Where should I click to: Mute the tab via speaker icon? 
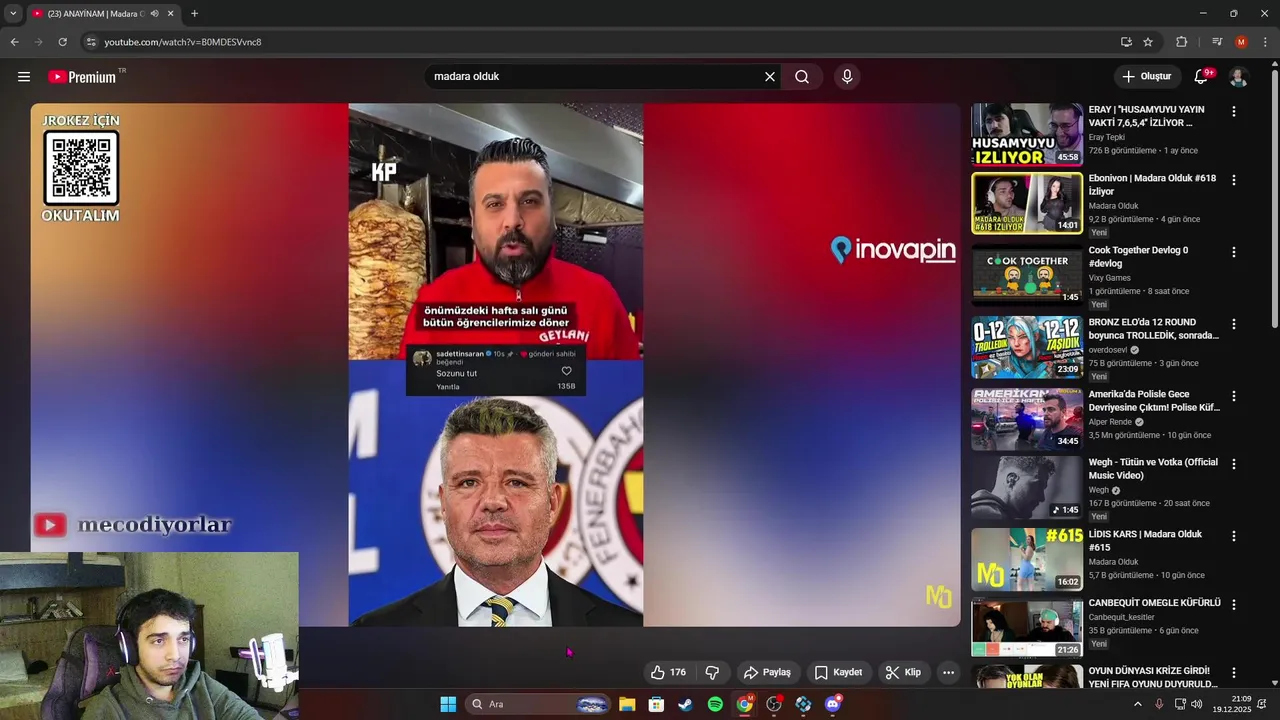pyautogui.click(x=155, y=14)
